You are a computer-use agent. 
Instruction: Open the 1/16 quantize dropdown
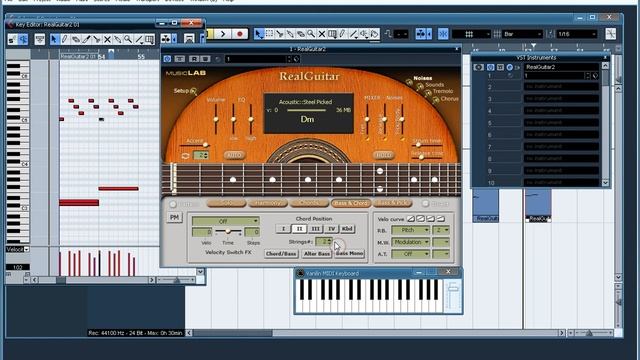577,34
